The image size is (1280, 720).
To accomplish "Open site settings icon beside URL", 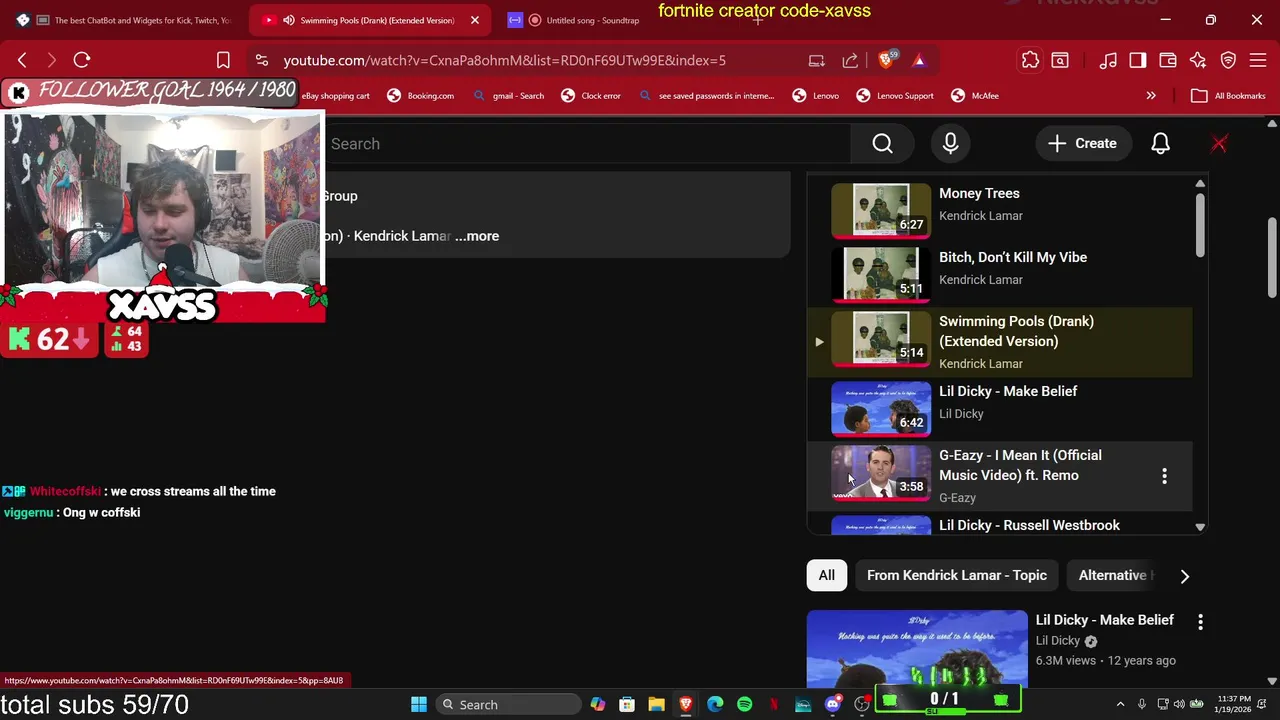I will (261, 60).
